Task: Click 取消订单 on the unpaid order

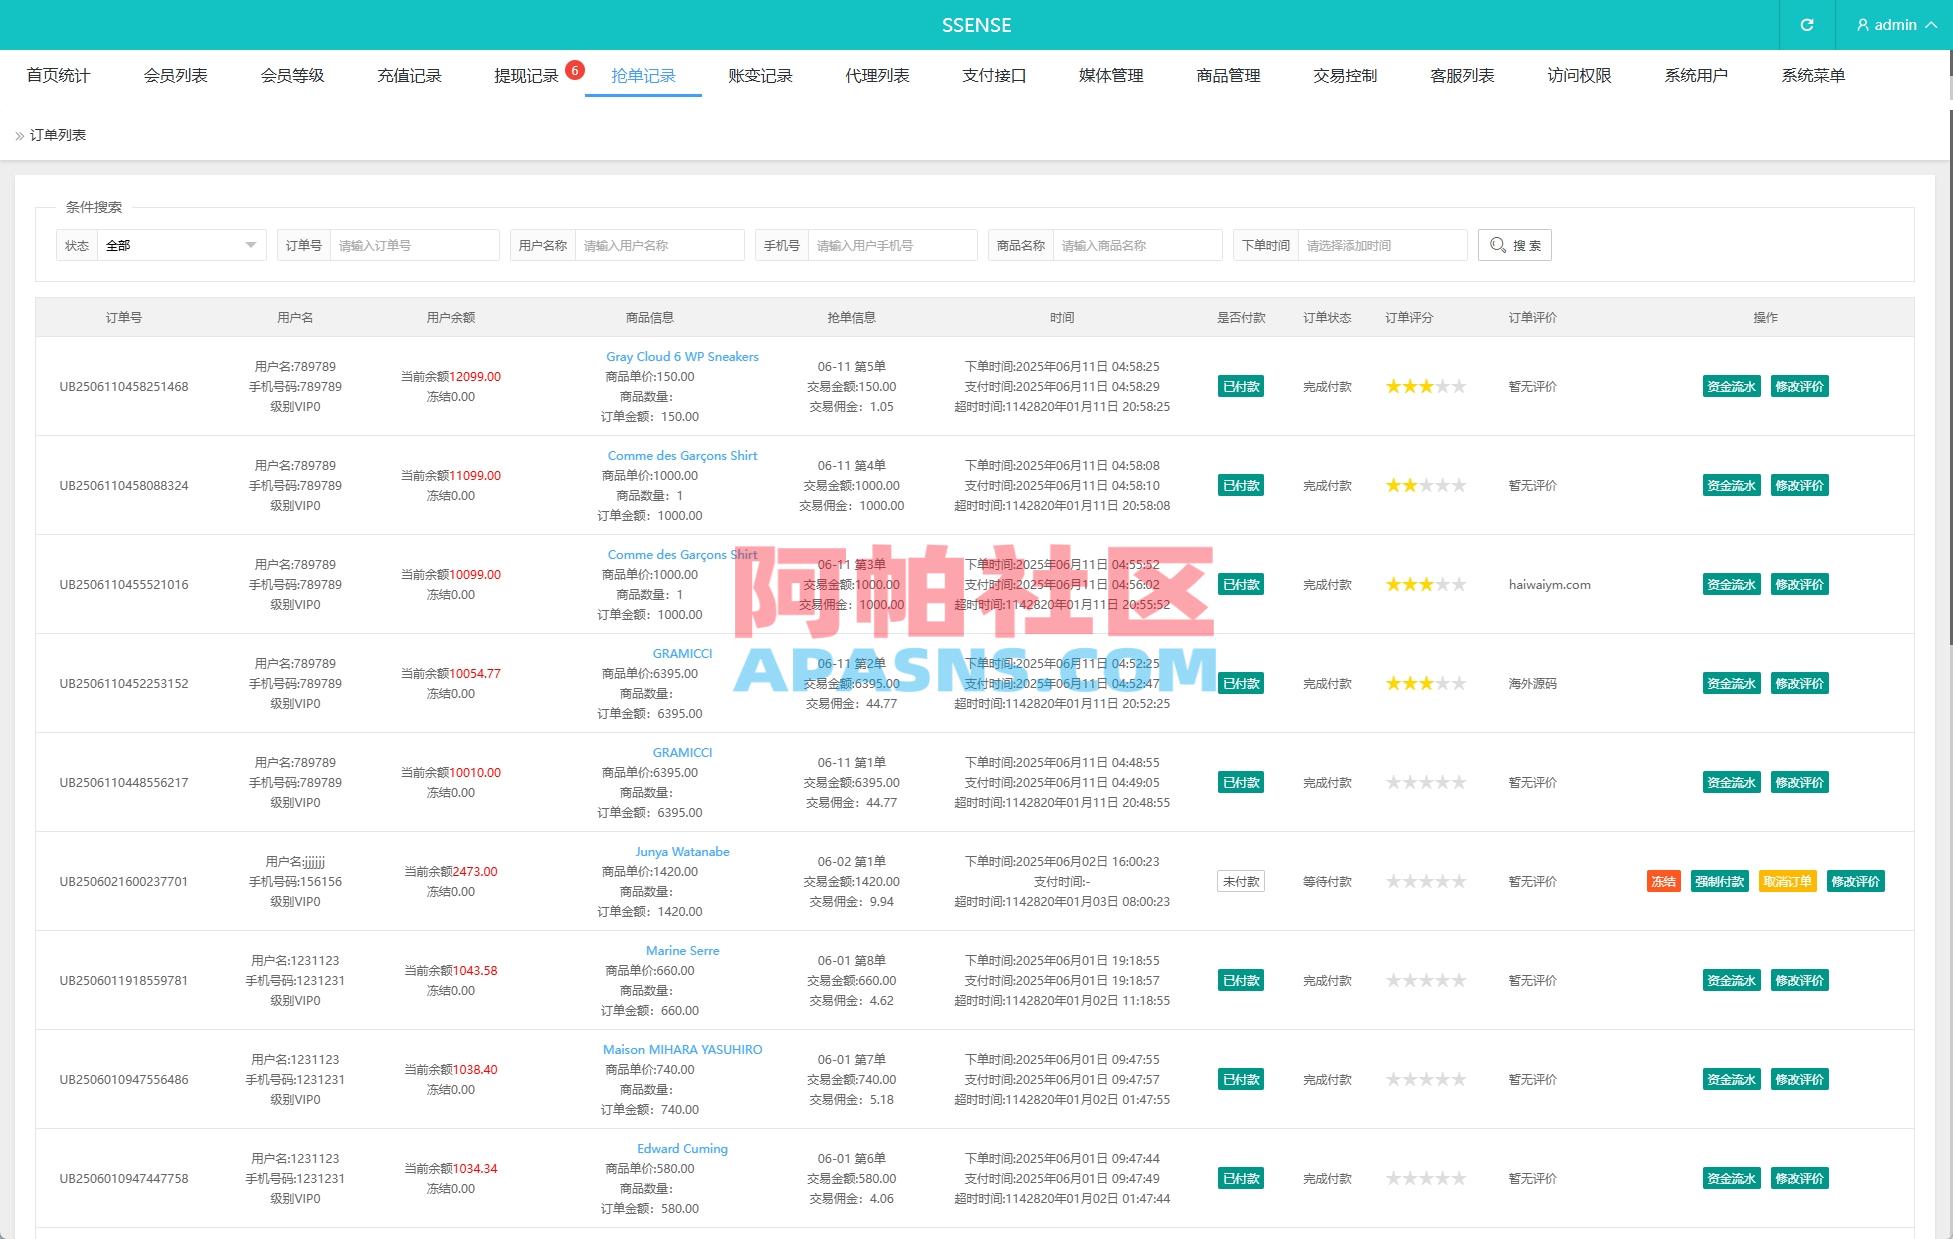Action: 1786,881
